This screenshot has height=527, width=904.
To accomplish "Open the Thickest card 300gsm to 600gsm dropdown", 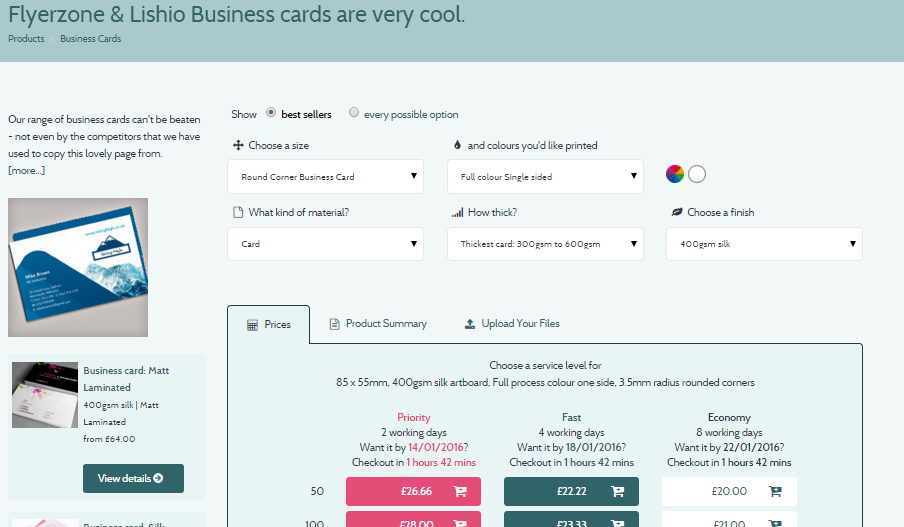I will click(x=545, y=244).
